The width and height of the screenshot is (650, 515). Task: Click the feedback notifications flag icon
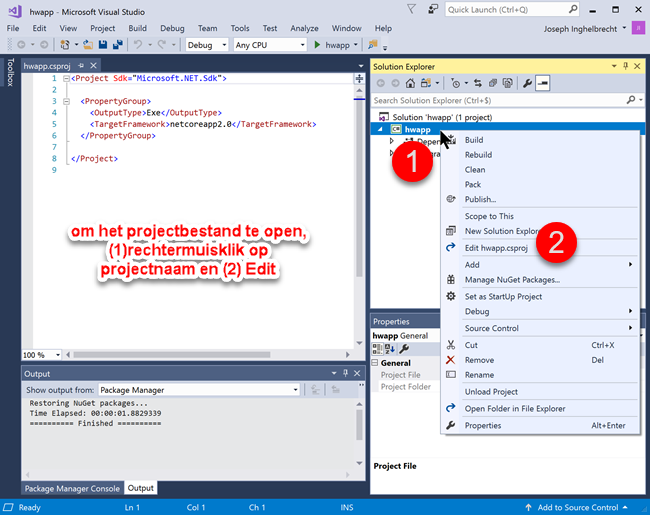411,9
